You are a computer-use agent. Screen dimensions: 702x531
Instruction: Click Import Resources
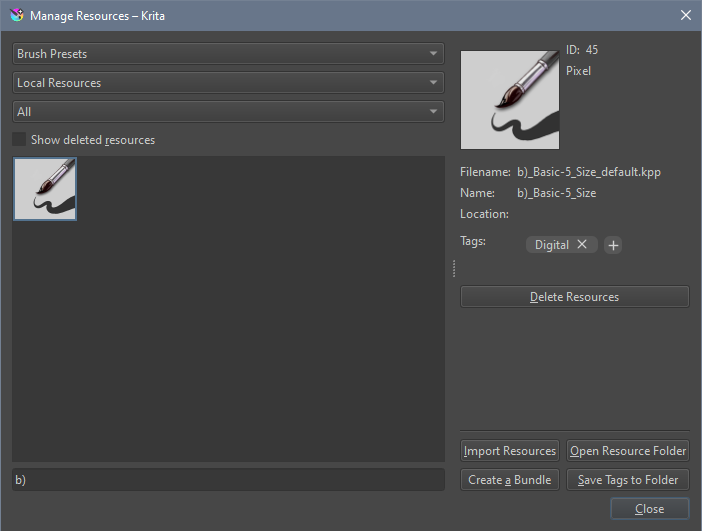[x=510, y=451]
